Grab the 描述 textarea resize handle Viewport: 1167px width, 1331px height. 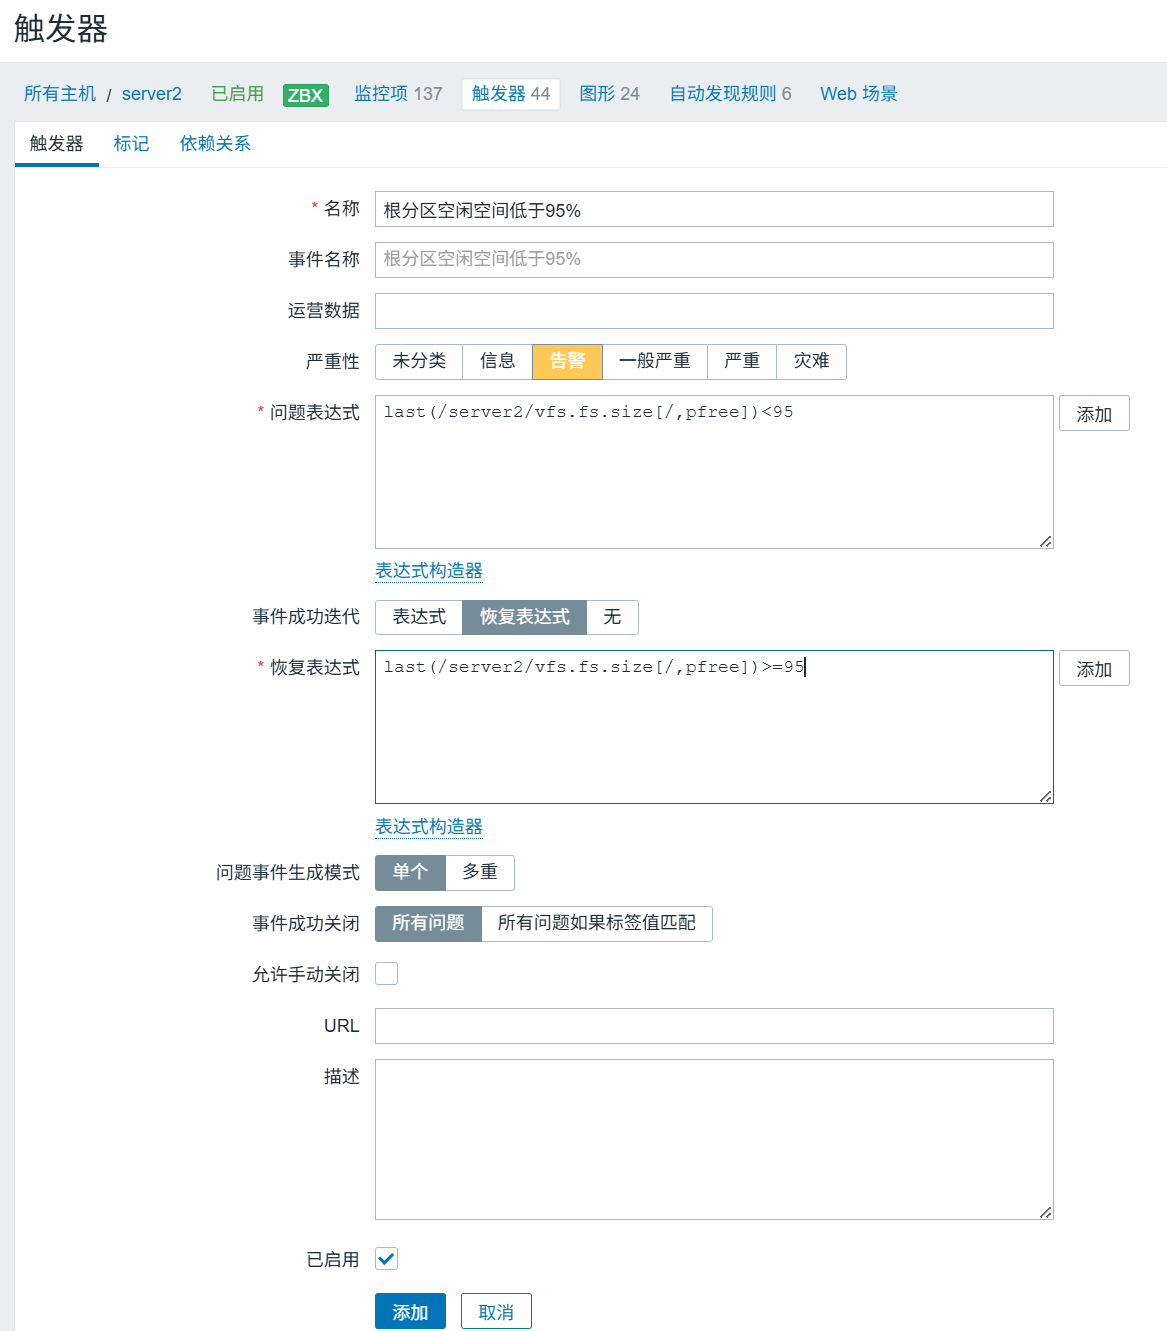click(x=1045, y=1212)
